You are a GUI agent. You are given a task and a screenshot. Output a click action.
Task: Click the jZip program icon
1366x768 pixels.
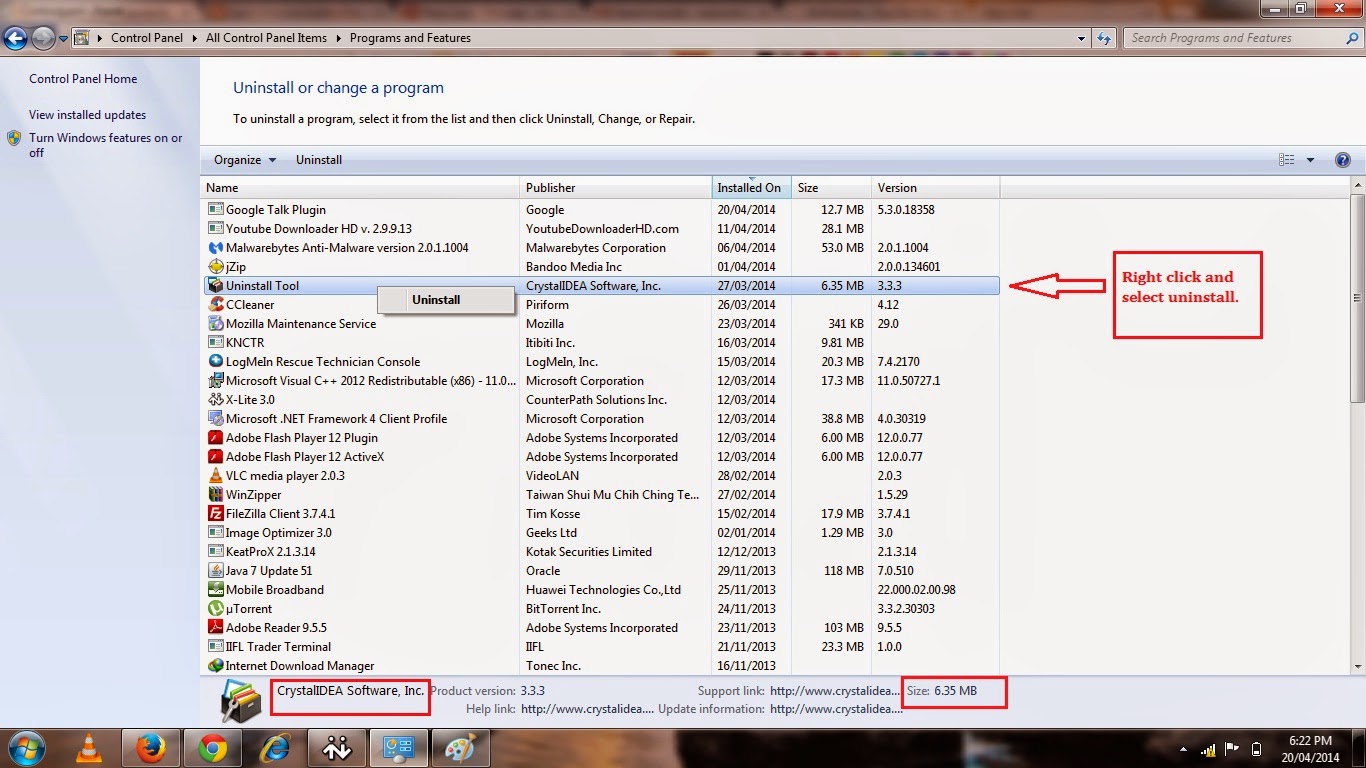coord(215,267)
